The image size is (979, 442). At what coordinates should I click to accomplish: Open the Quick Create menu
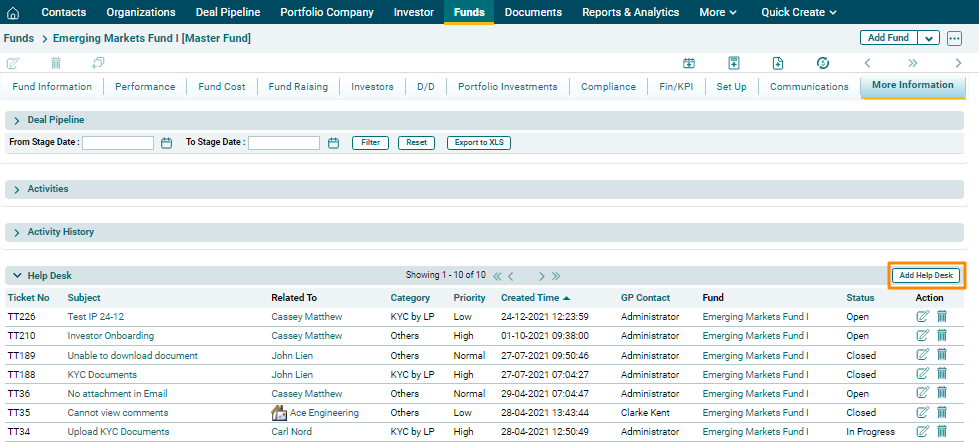point(799,12)
